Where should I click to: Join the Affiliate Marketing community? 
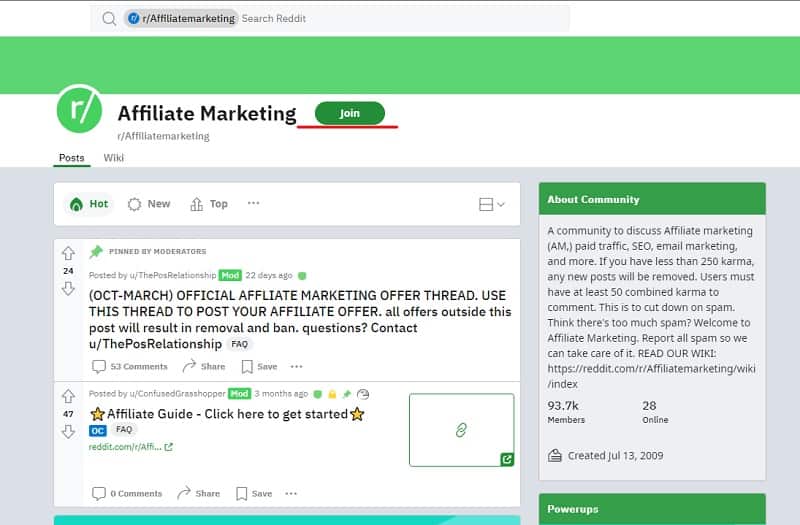(x=349, y=113)
